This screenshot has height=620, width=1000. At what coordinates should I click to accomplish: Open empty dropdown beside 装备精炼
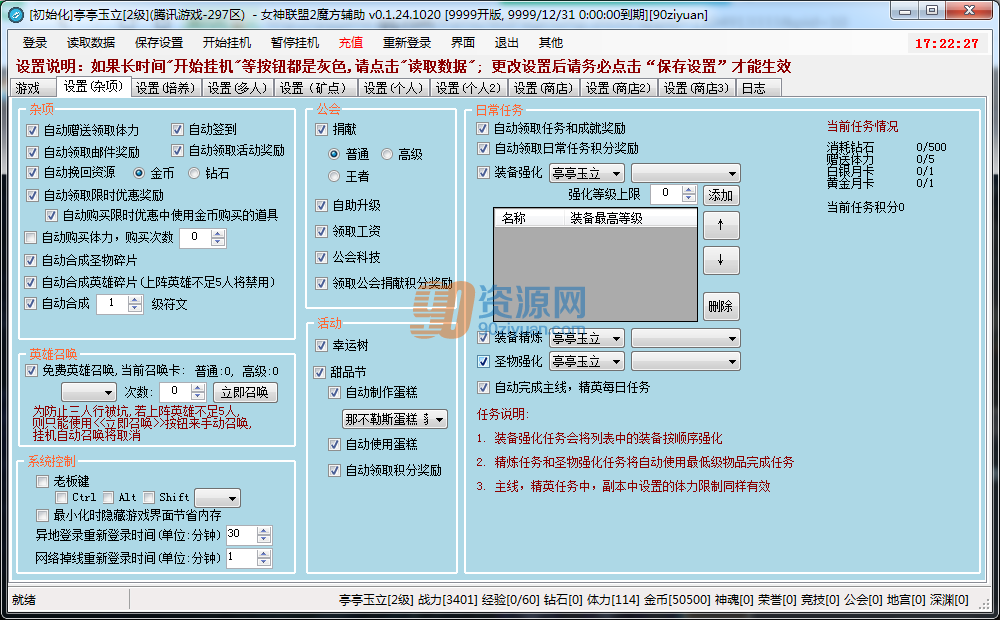(x=686, y=338)
